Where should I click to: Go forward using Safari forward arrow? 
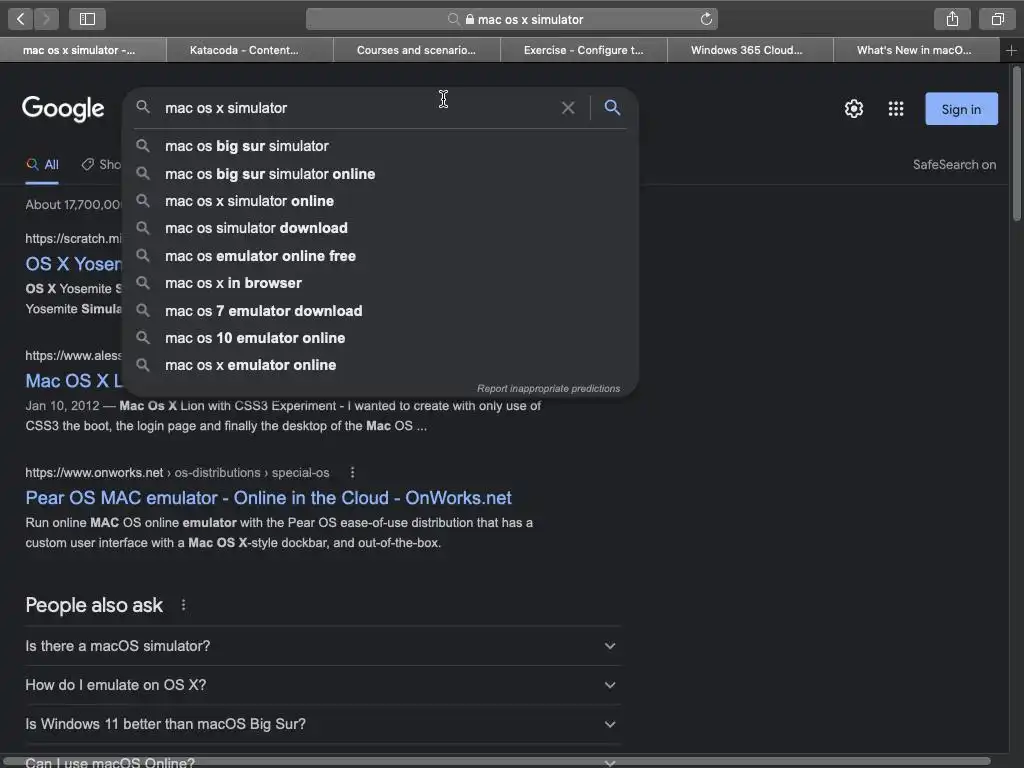coord(46,19)
